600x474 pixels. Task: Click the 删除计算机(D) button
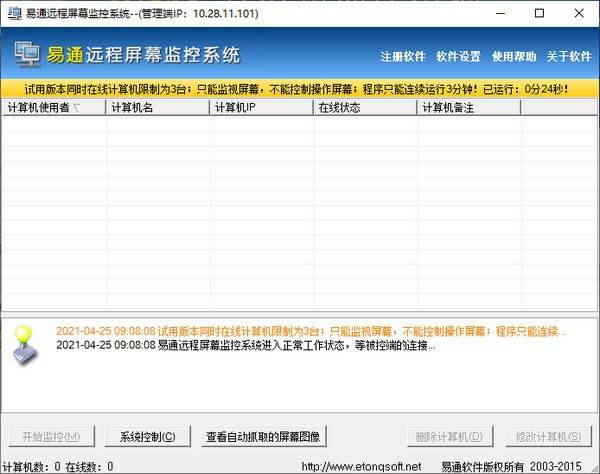pos(450,437)
